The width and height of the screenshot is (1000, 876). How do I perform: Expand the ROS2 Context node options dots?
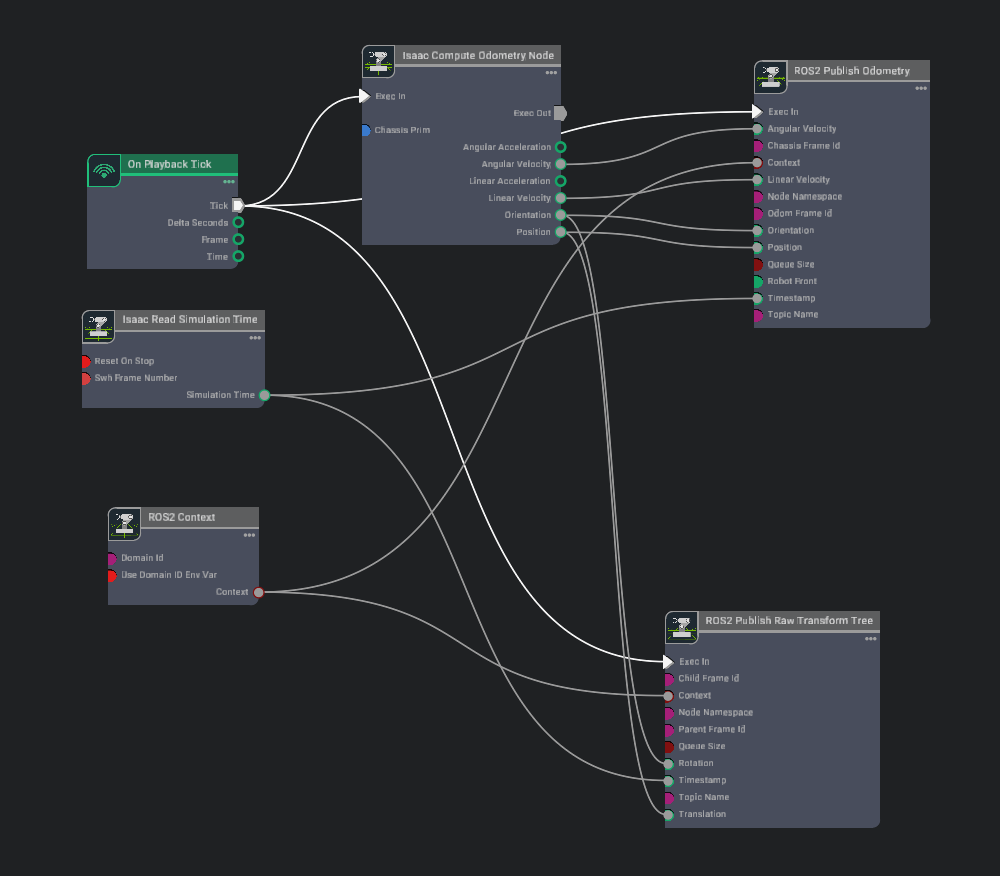tap(249, 536)
